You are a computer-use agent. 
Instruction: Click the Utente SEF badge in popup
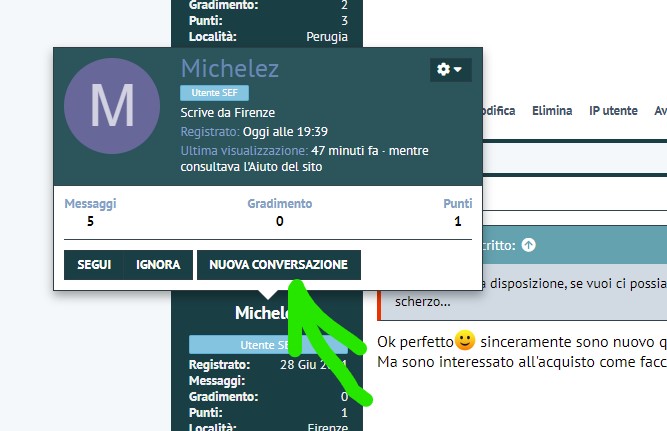[214, 93]
